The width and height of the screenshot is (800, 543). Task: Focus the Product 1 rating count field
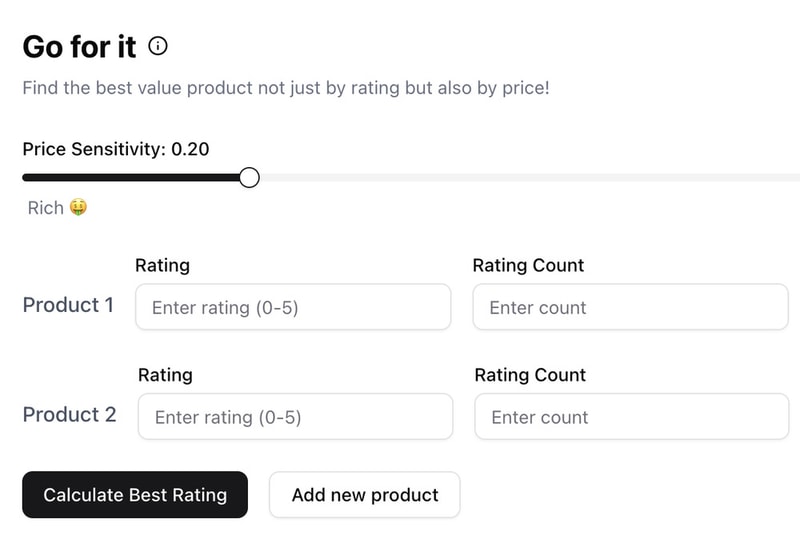[630, 308]
